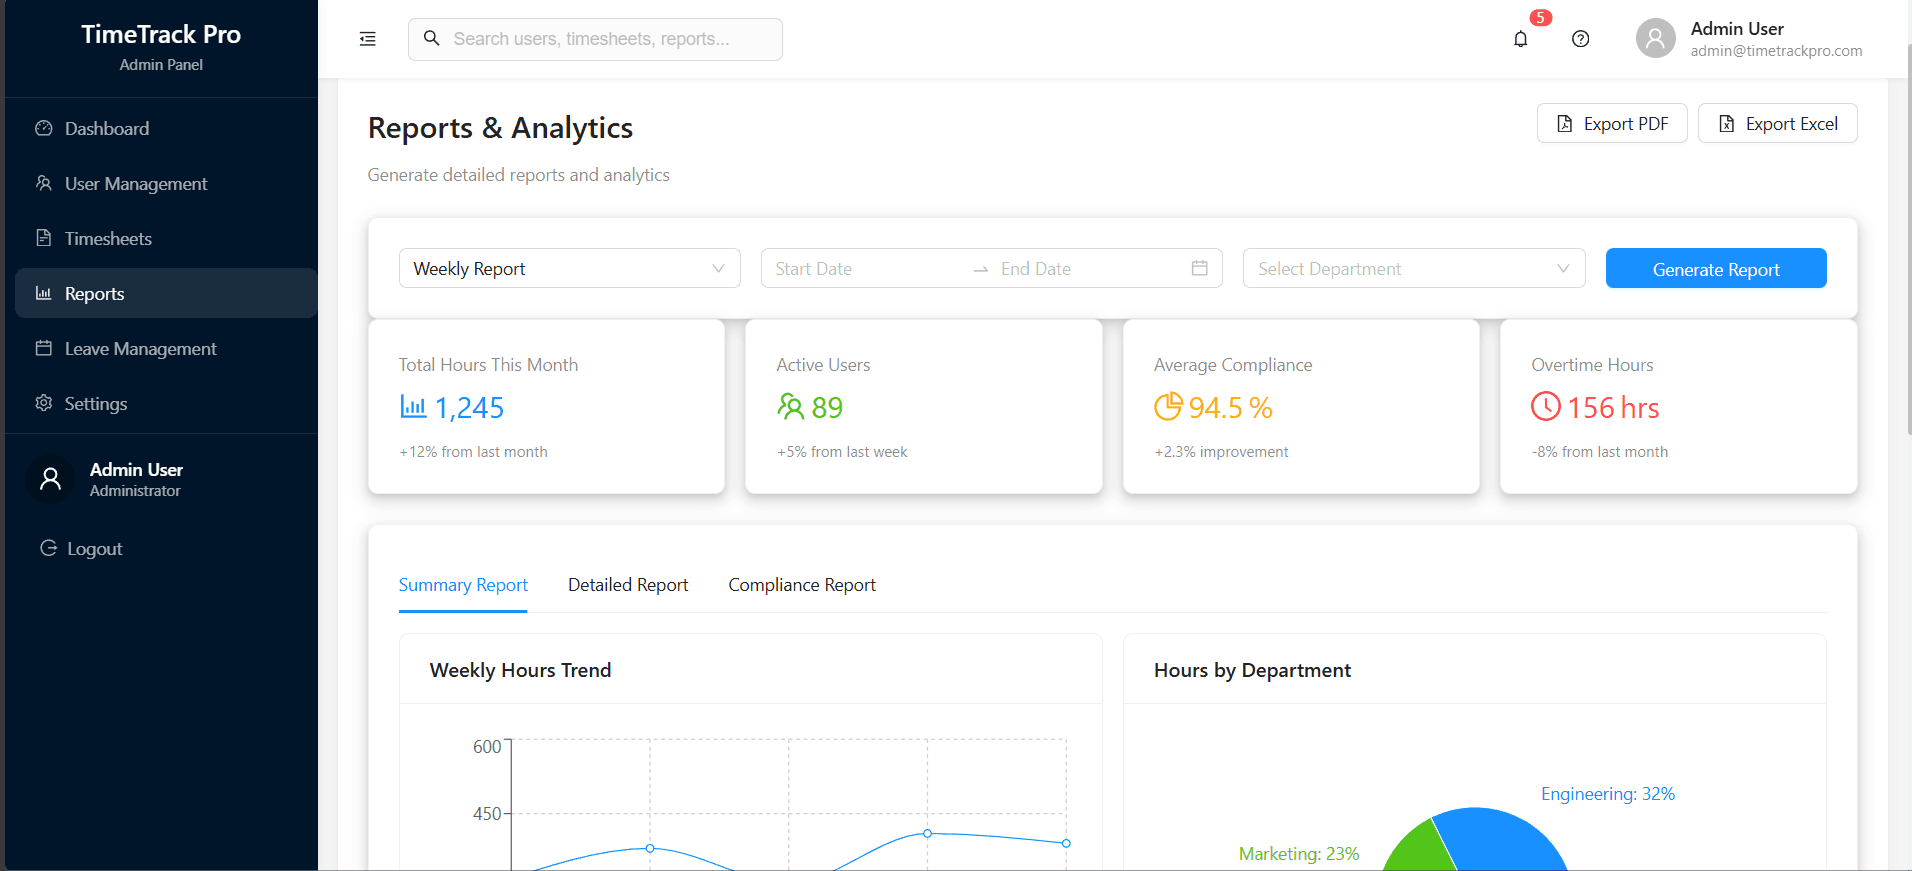1912x871 pixels.
Task: Click the End Date input
Action: pyautogui.click(x=1090, y=268)
